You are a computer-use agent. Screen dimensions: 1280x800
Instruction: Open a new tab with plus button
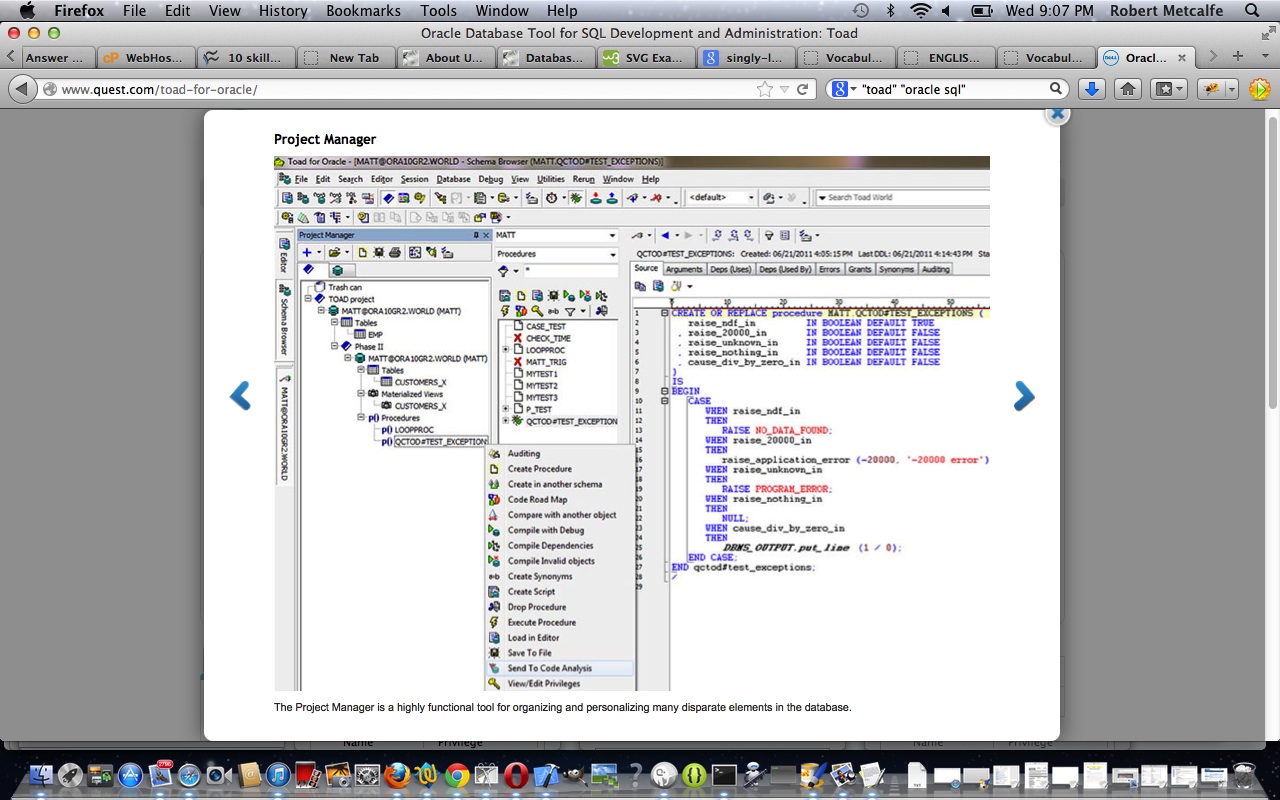[x=1238, y=56]
